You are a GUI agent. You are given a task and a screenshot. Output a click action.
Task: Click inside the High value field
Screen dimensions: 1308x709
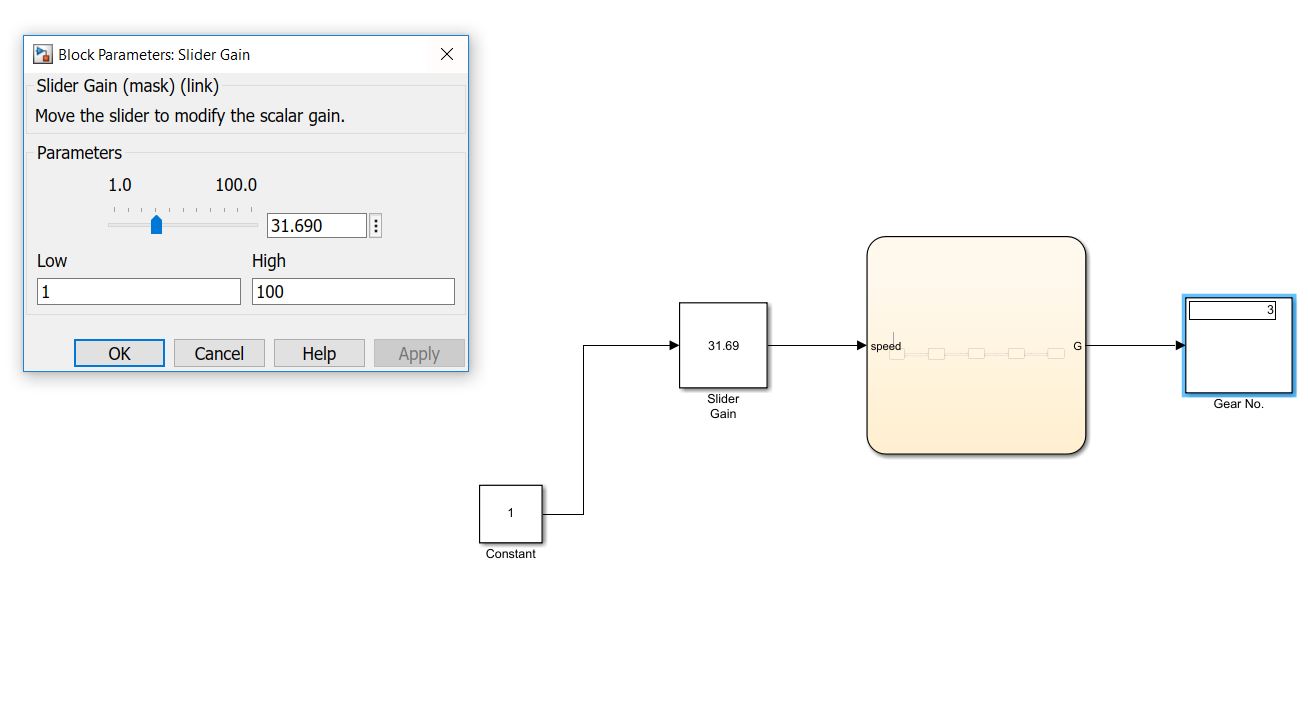click(353, 291)
